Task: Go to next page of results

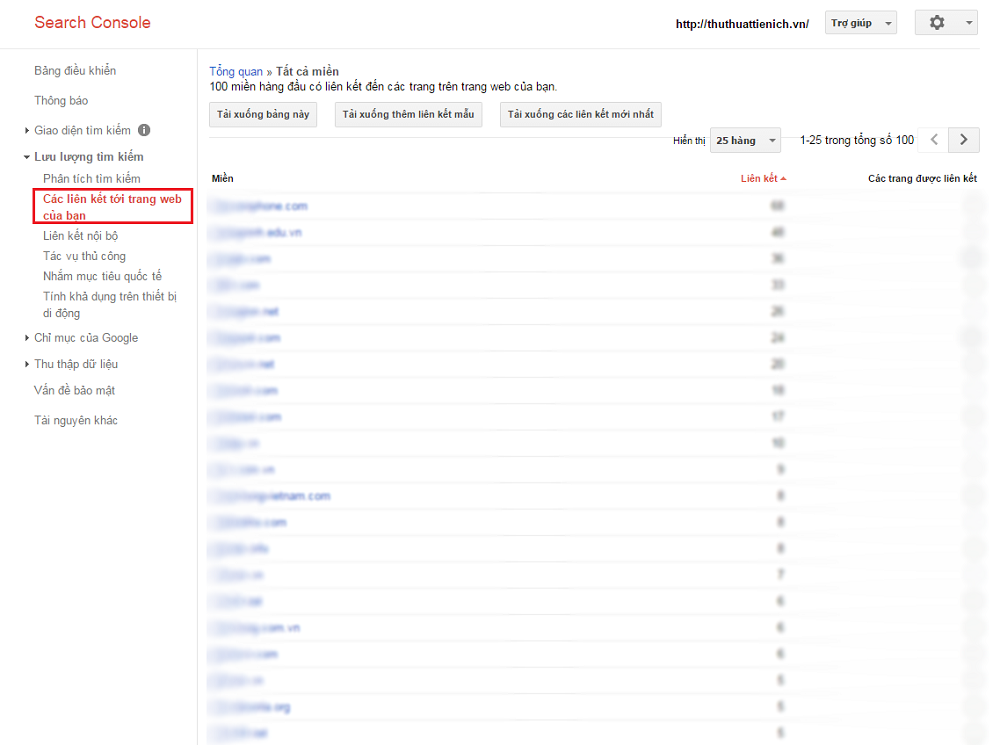Action: 963,140
